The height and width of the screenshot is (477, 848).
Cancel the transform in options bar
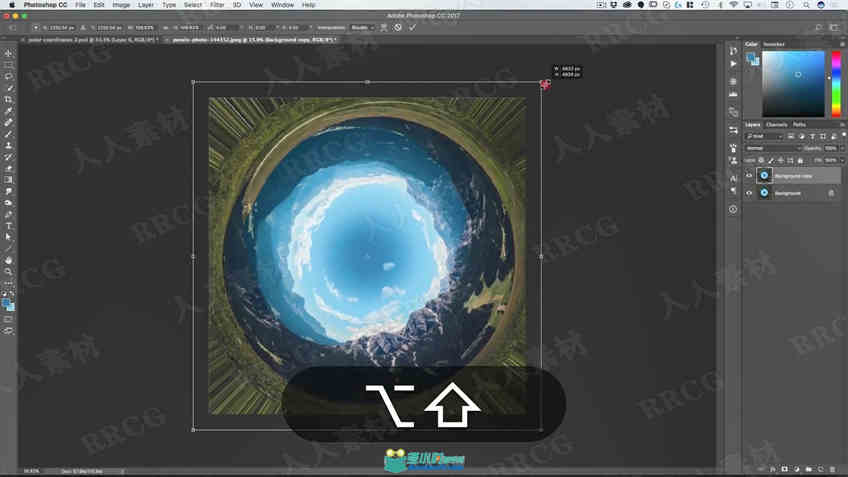pyautogui.click(x=398, y=28)
